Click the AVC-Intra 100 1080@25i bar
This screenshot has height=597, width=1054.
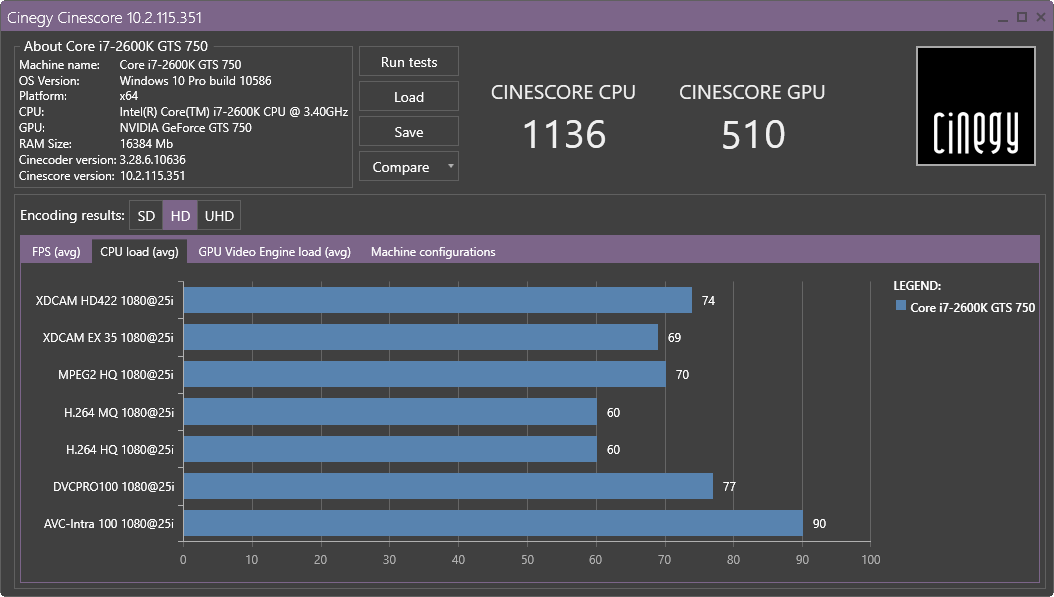coord(493,523)
